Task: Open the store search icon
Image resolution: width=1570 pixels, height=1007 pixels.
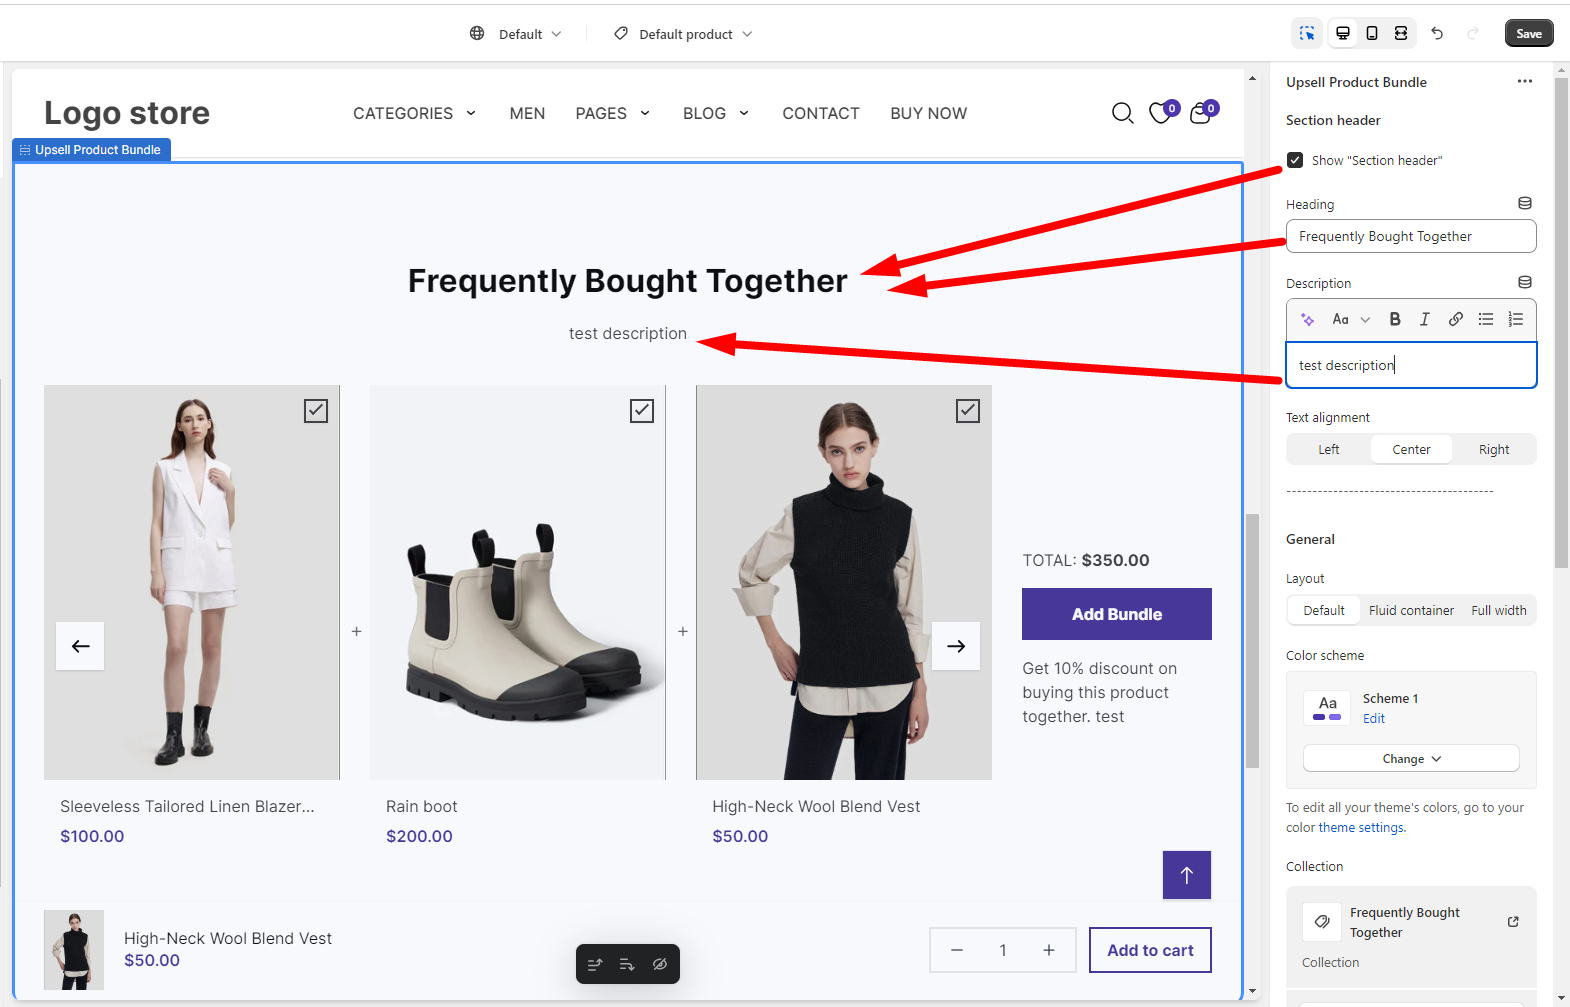Action: pyautogui.click(x=1123, y=114)
